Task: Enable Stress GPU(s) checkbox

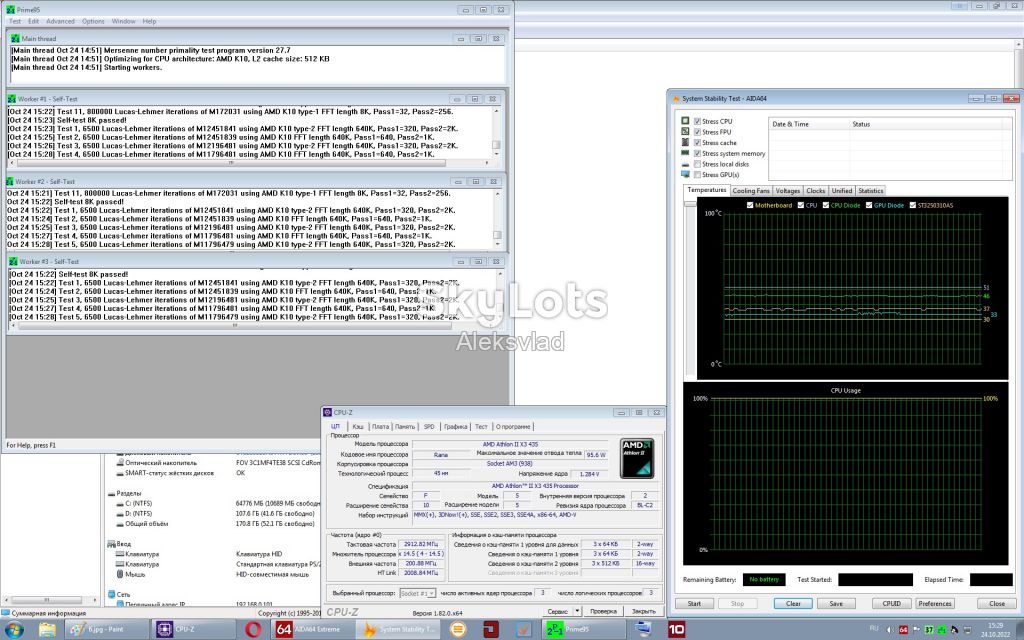Action: (x=697, y=174)
